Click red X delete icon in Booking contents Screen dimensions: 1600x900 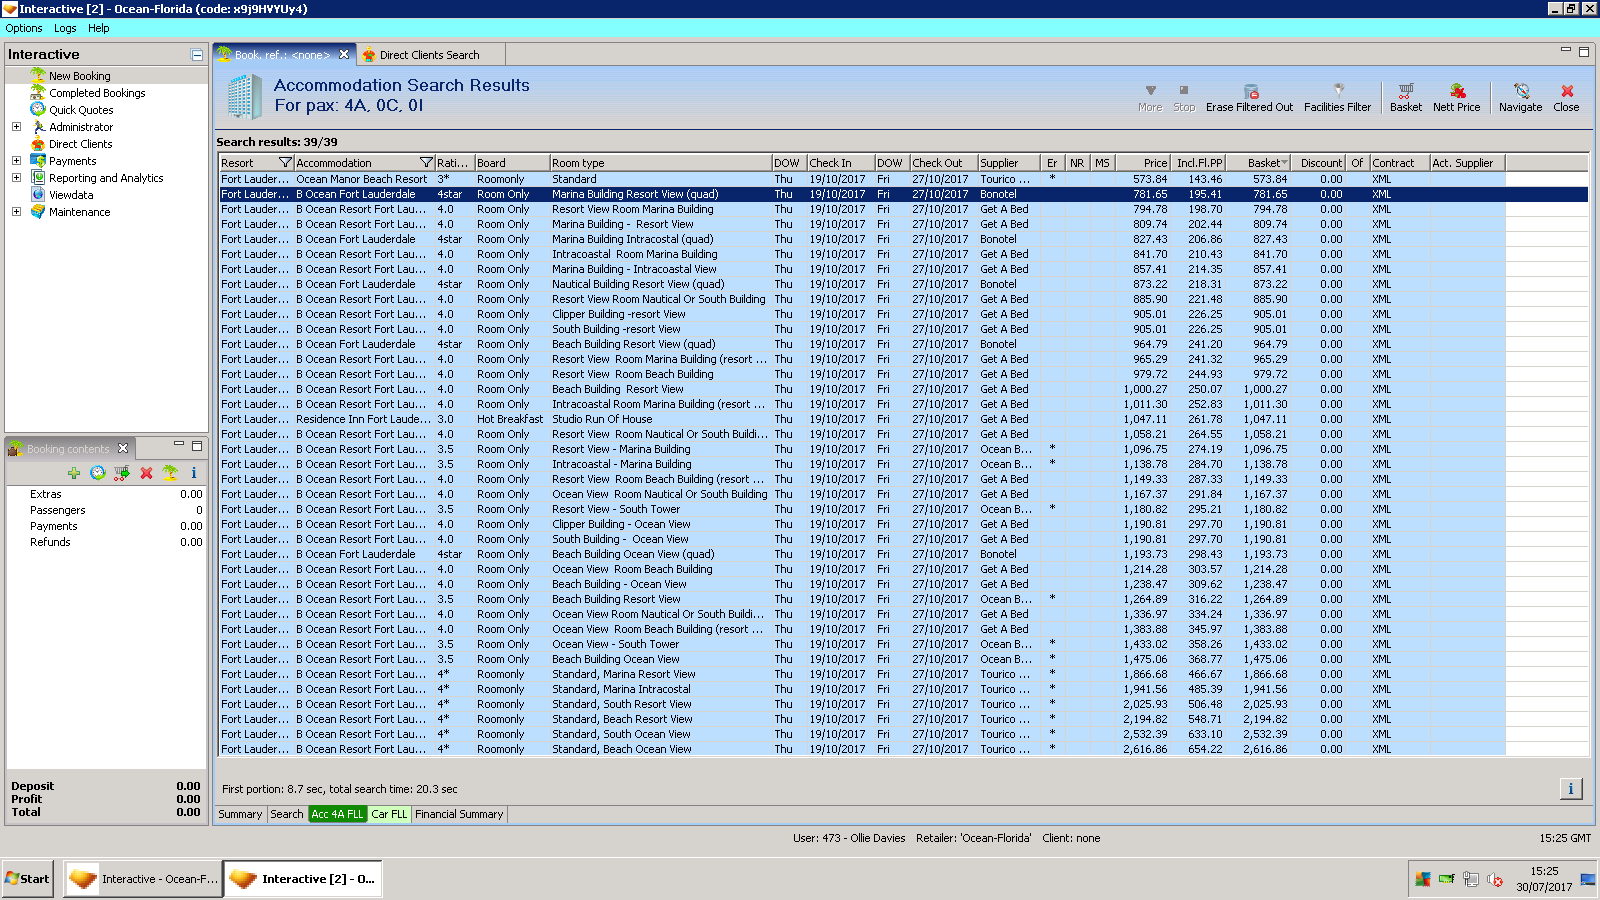click(146, 473)
